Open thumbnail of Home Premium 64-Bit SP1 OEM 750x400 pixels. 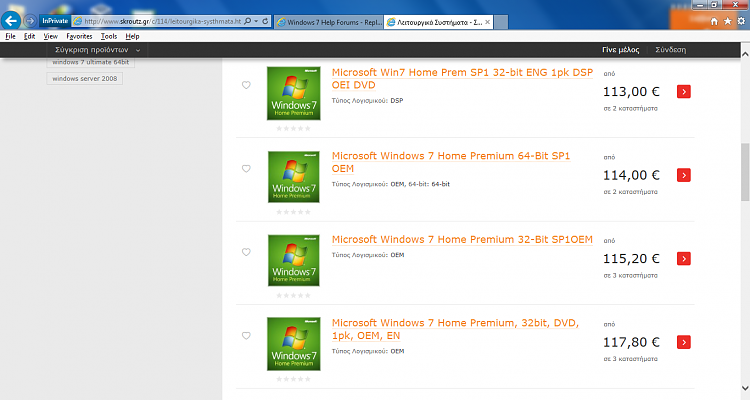(x=294, y=177)
